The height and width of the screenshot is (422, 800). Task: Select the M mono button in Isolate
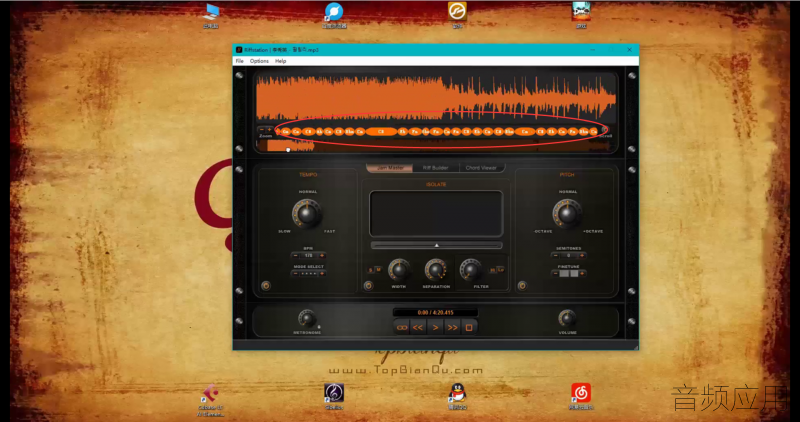pyautogui.click(x=378, y=270)
